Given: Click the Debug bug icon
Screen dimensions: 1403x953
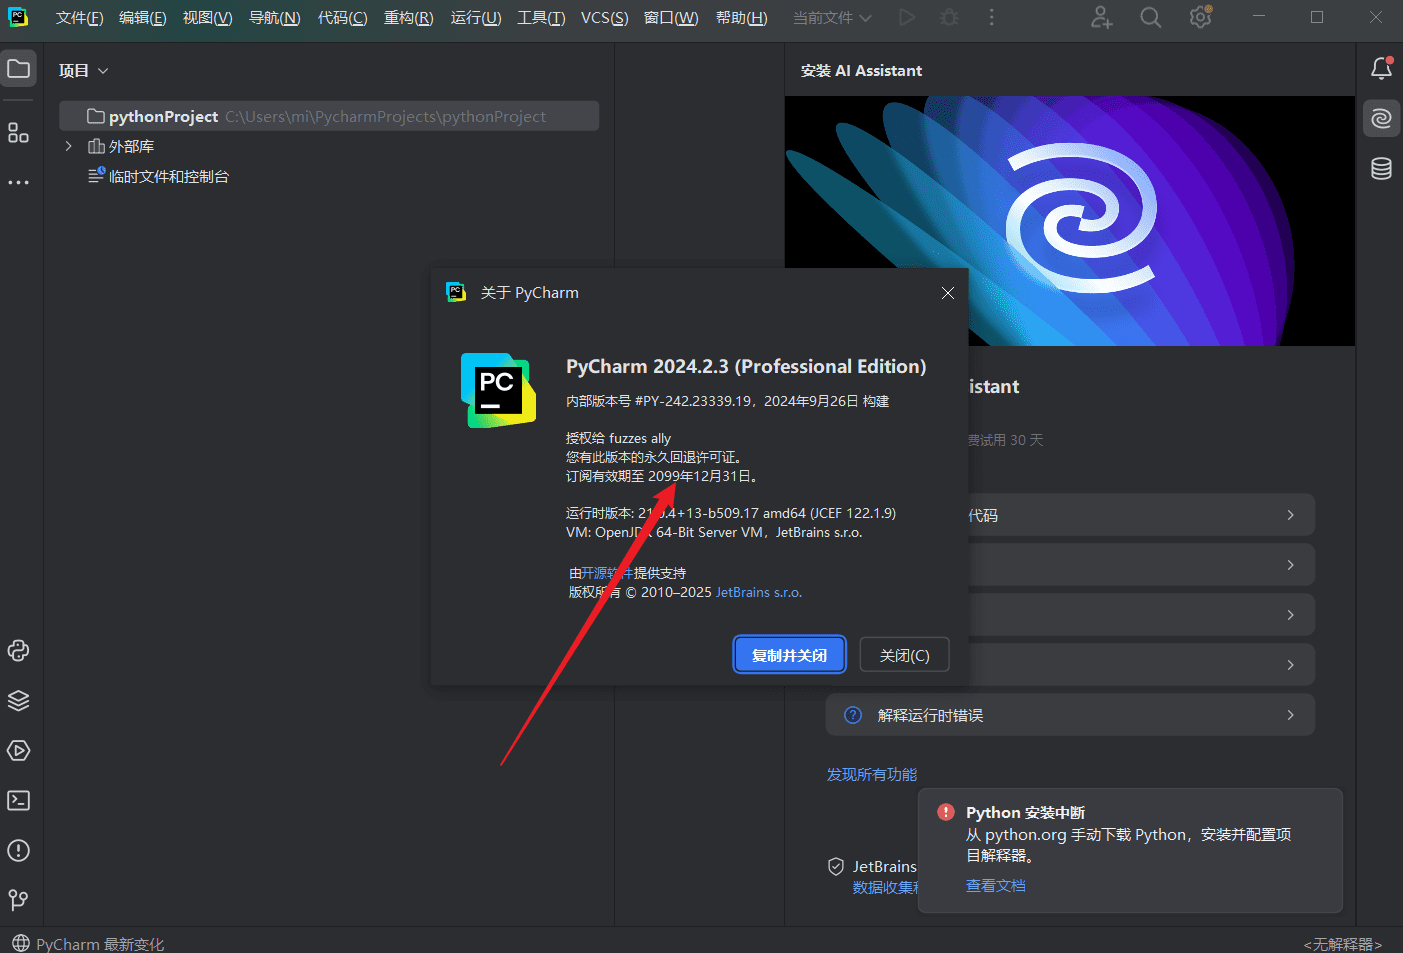Looking at the screenshot, I should [949, 17].
